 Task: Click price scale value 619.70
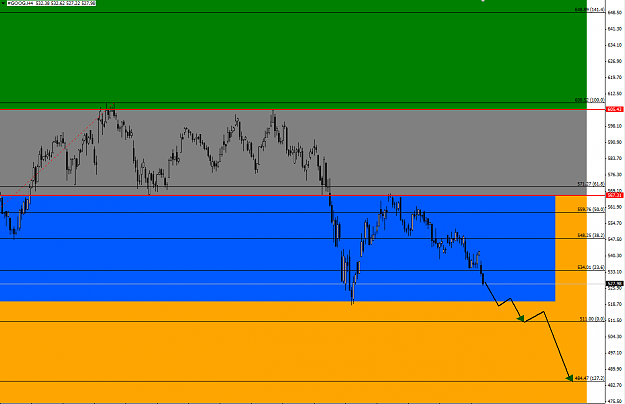tap(614, 77)
